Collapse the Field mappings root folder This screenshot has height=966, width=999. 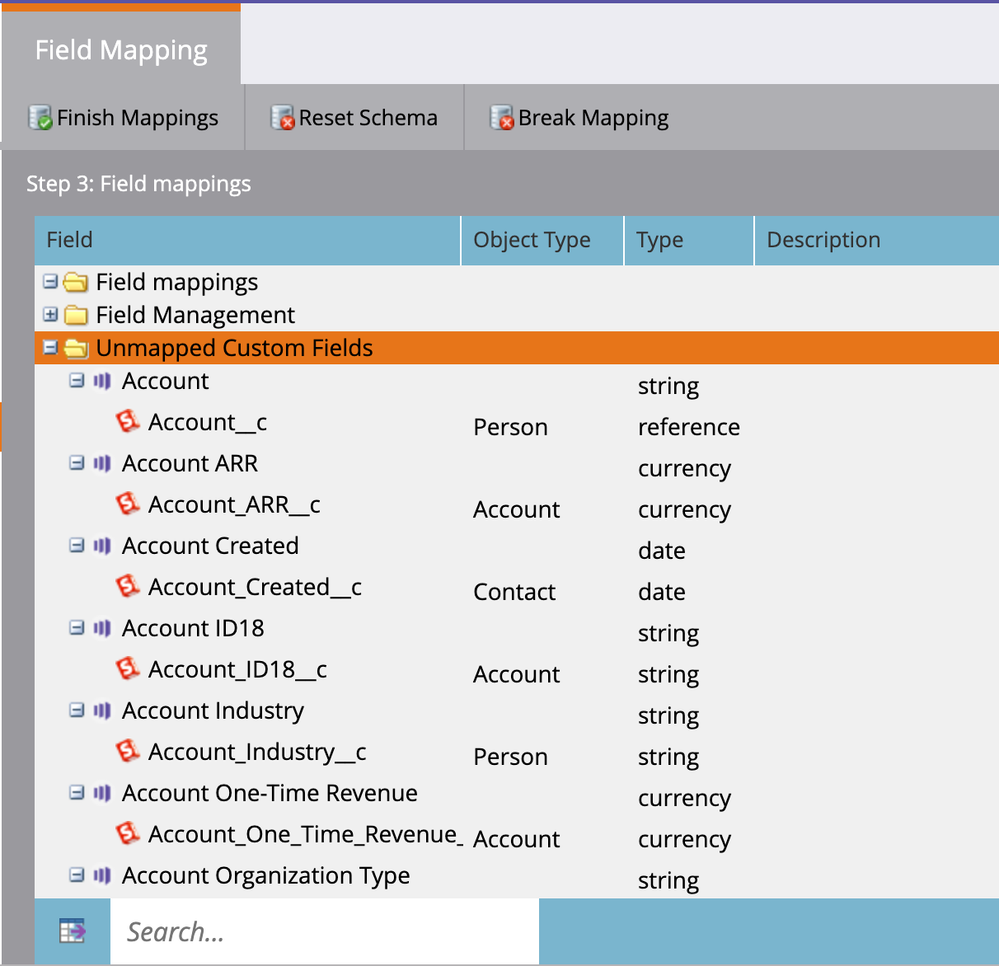(x=51, y=282)
